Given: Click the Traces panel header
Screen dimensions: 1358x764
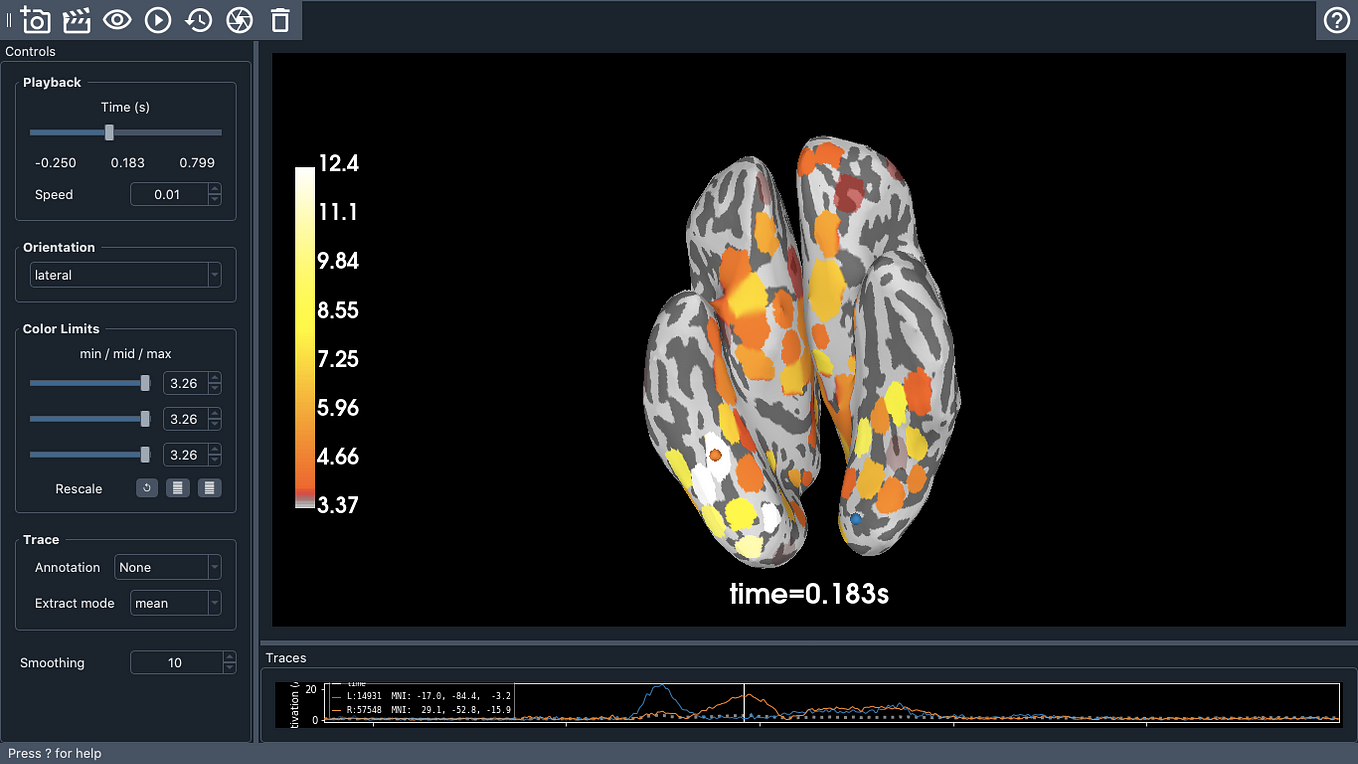Looking at the screenshot, I should point(287,658).
